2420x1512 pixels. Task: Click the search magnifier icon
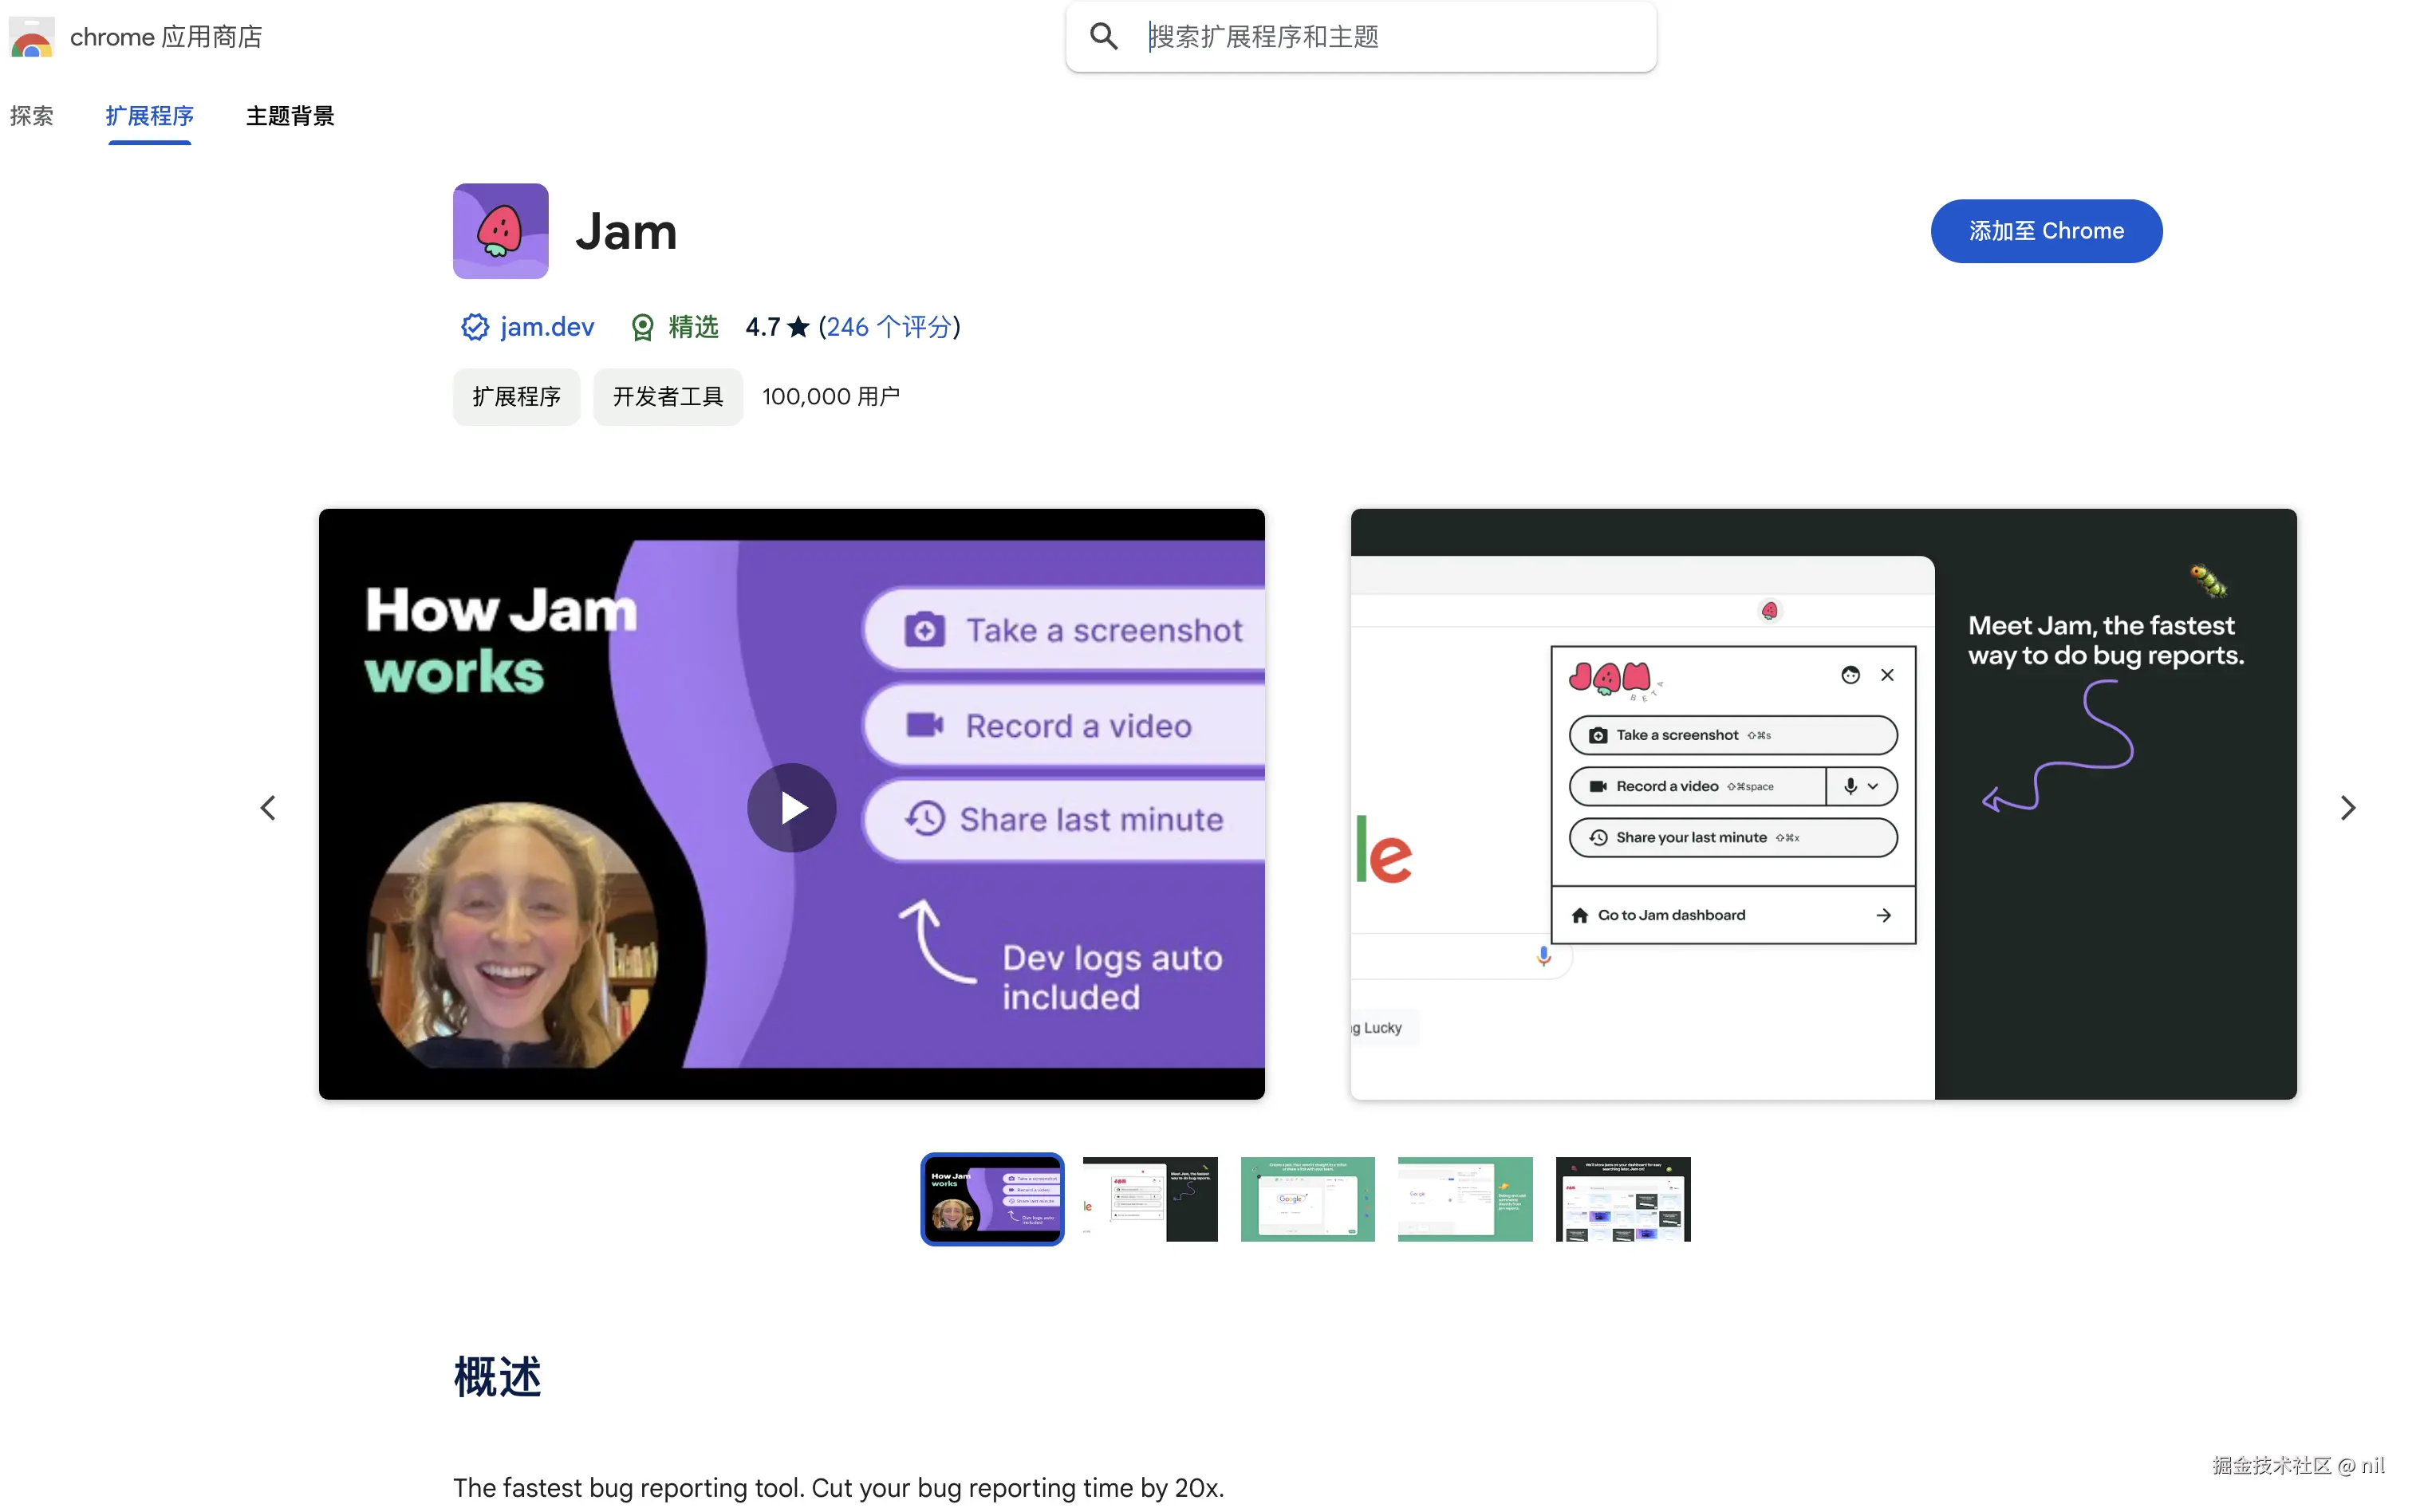click(1103, 37)
